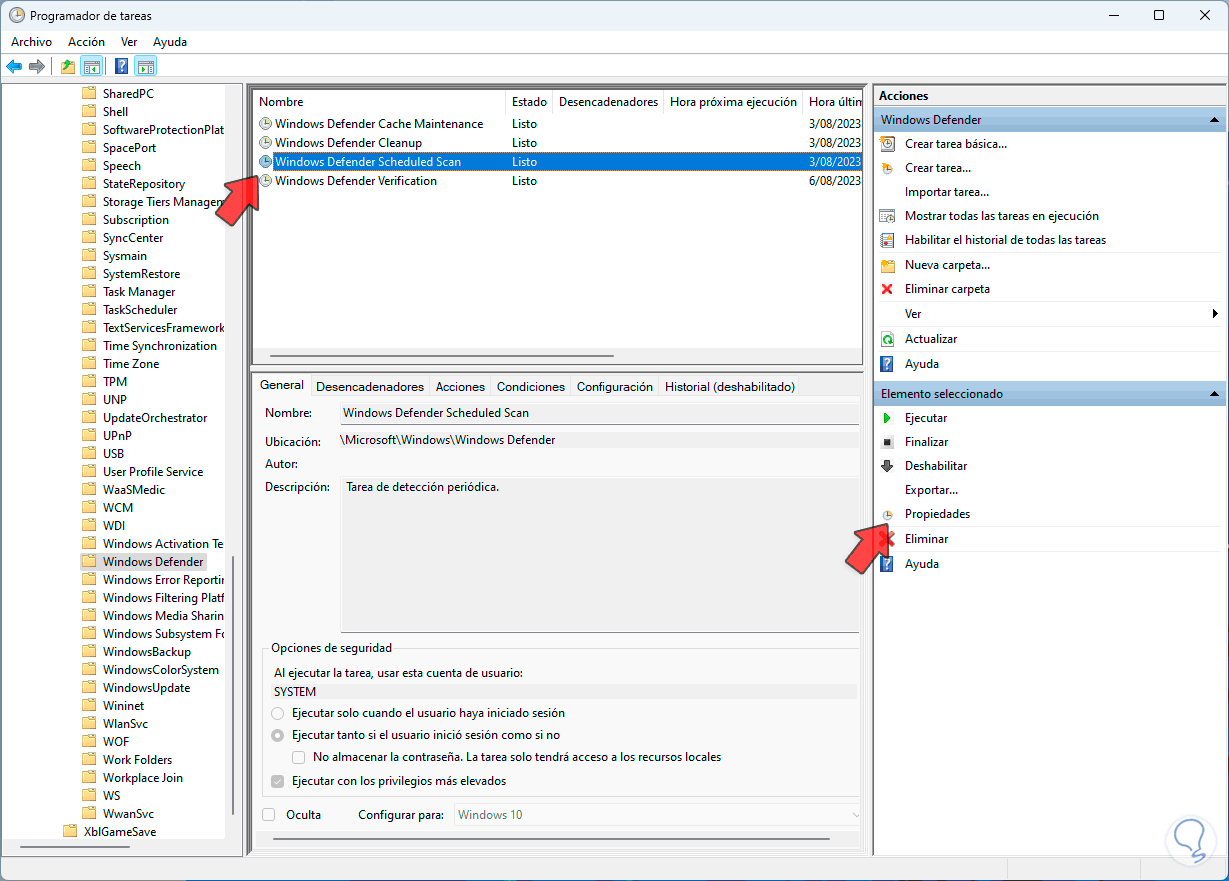1229x881 pixels.
Task: Click the Ayuda icon under Elemento seleccionado
Action: (887, 564)
